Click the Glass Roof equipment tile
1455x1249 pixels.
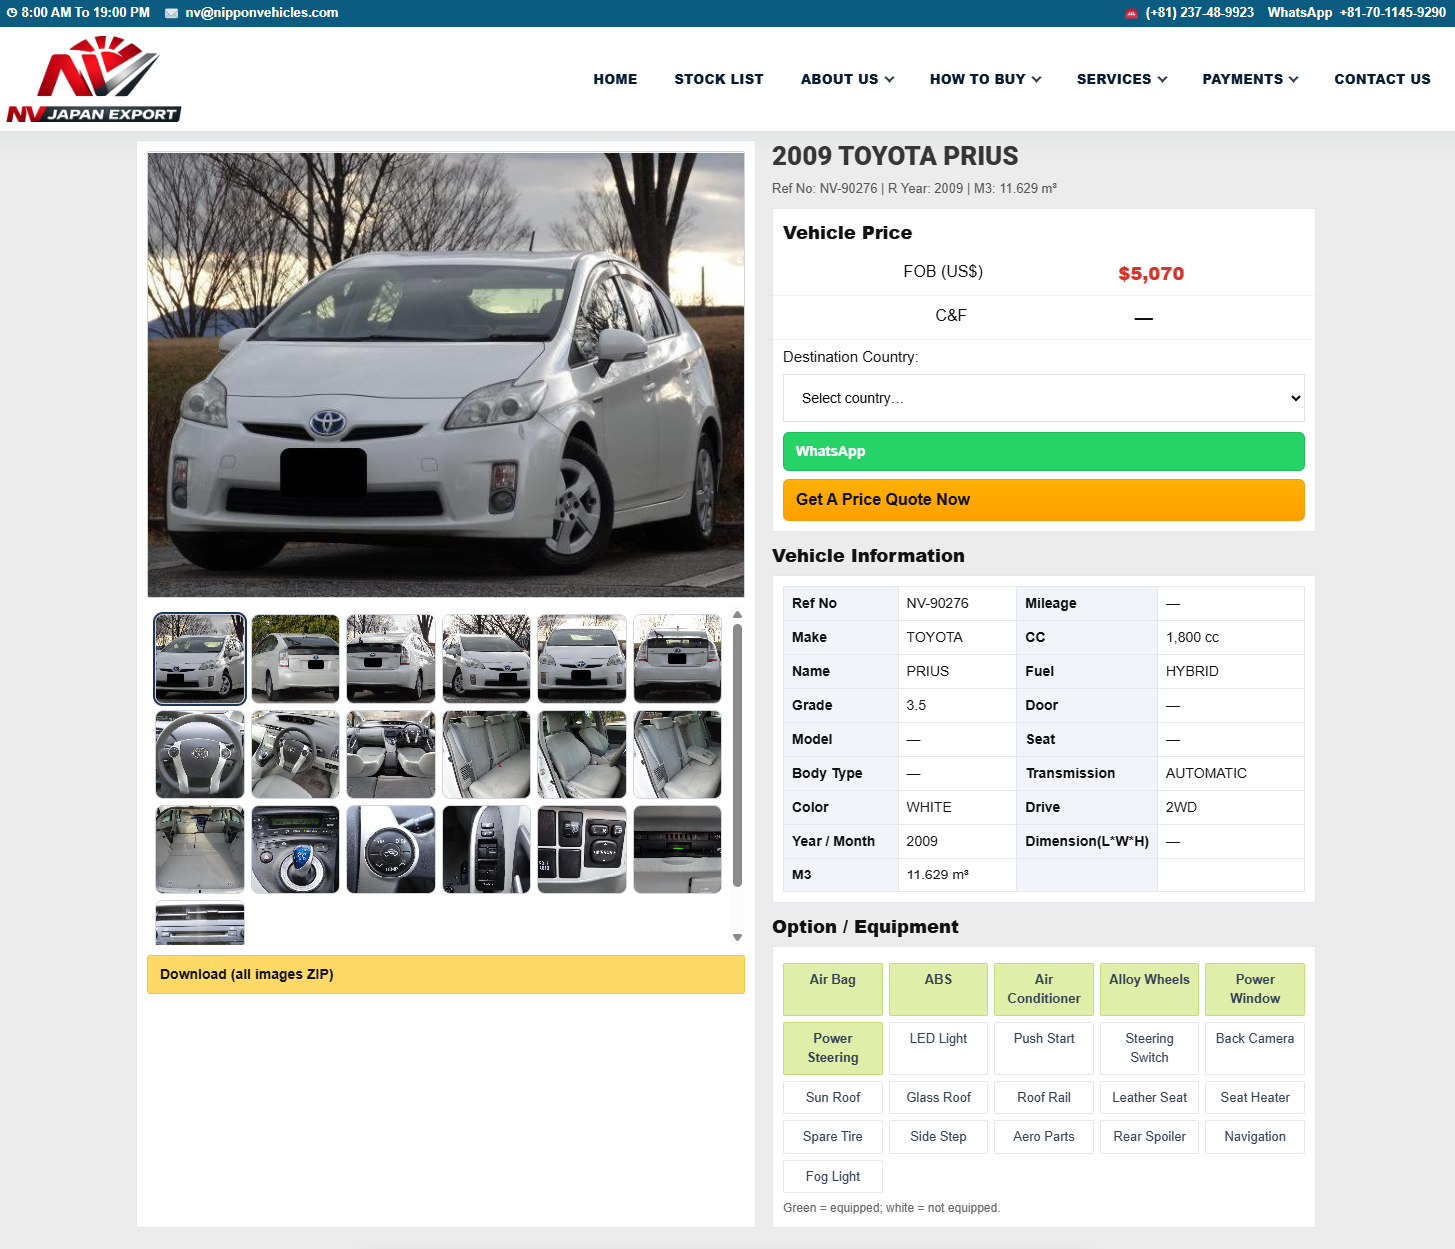pos(938,1098)
